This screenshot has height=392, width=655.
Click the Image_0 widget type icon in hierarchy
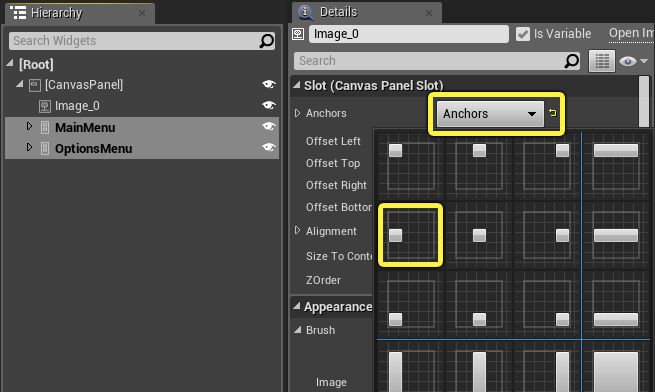click(45, 106)
